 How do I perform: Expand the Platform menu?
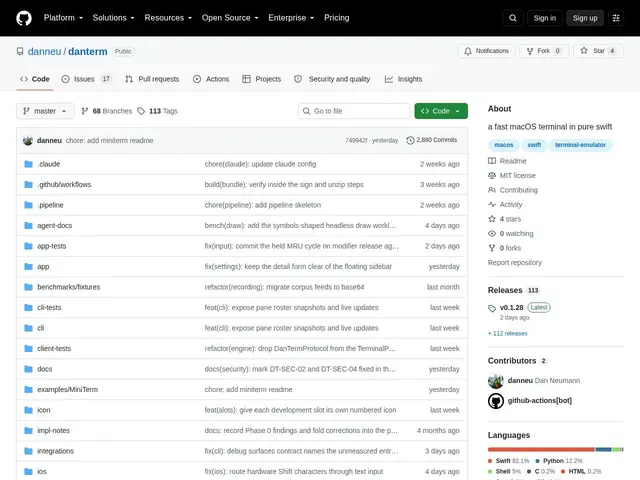[x=63, y=18]
